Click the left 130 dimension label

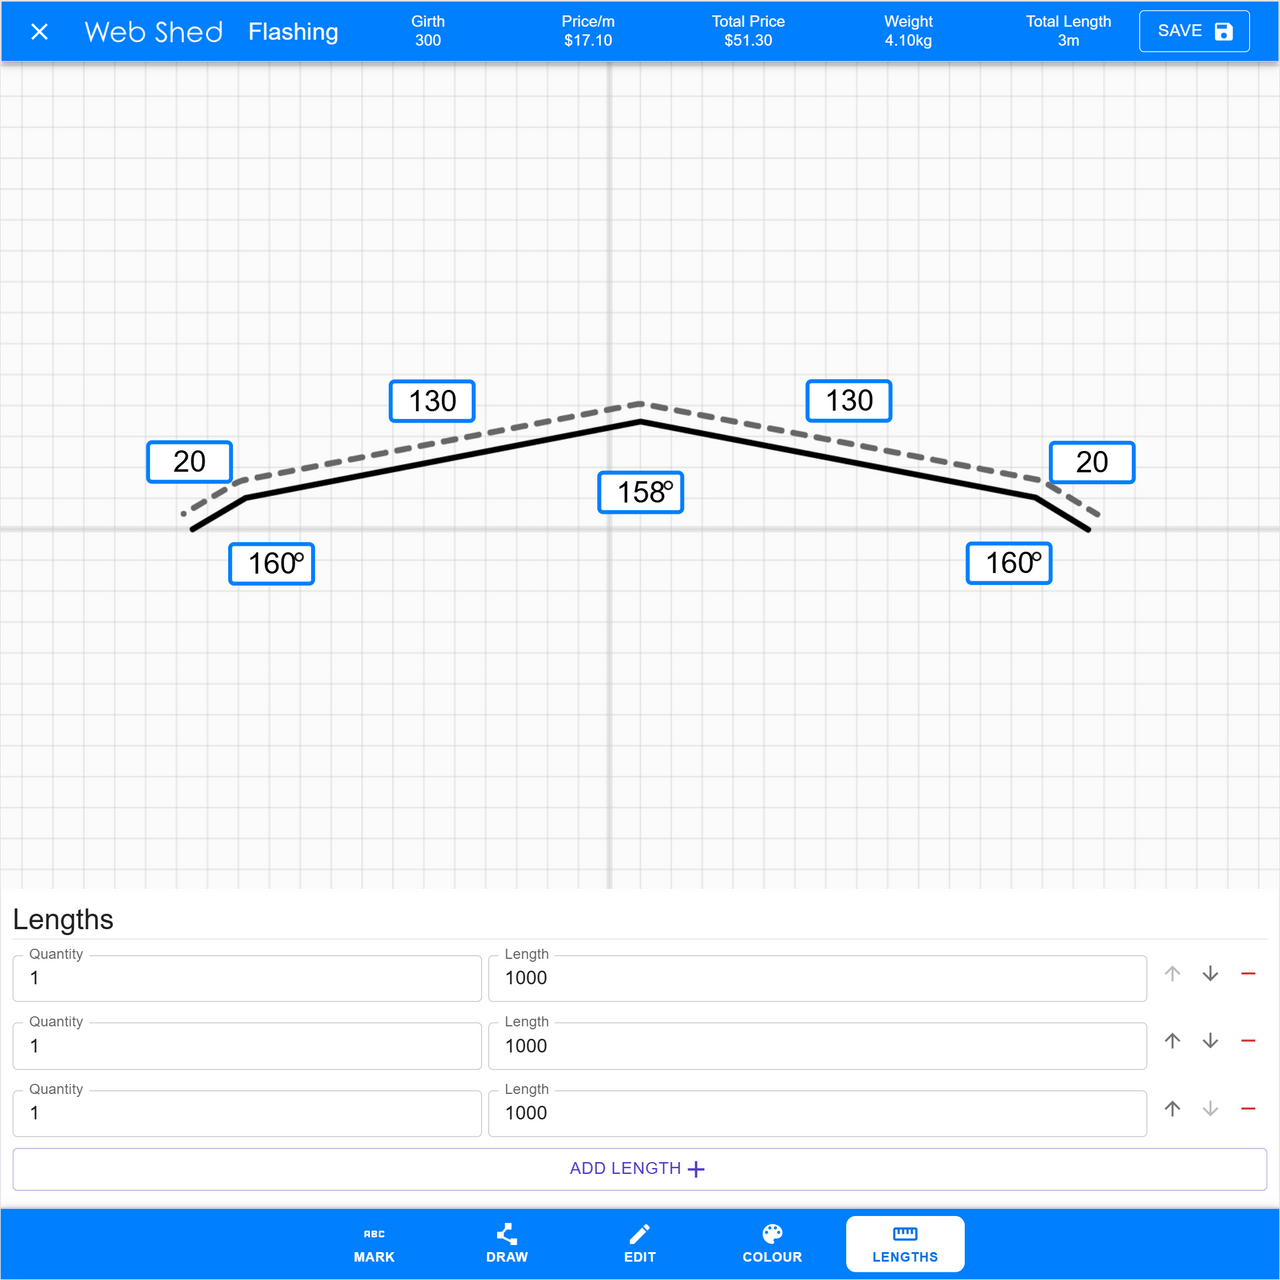click(x=432, y=401)
